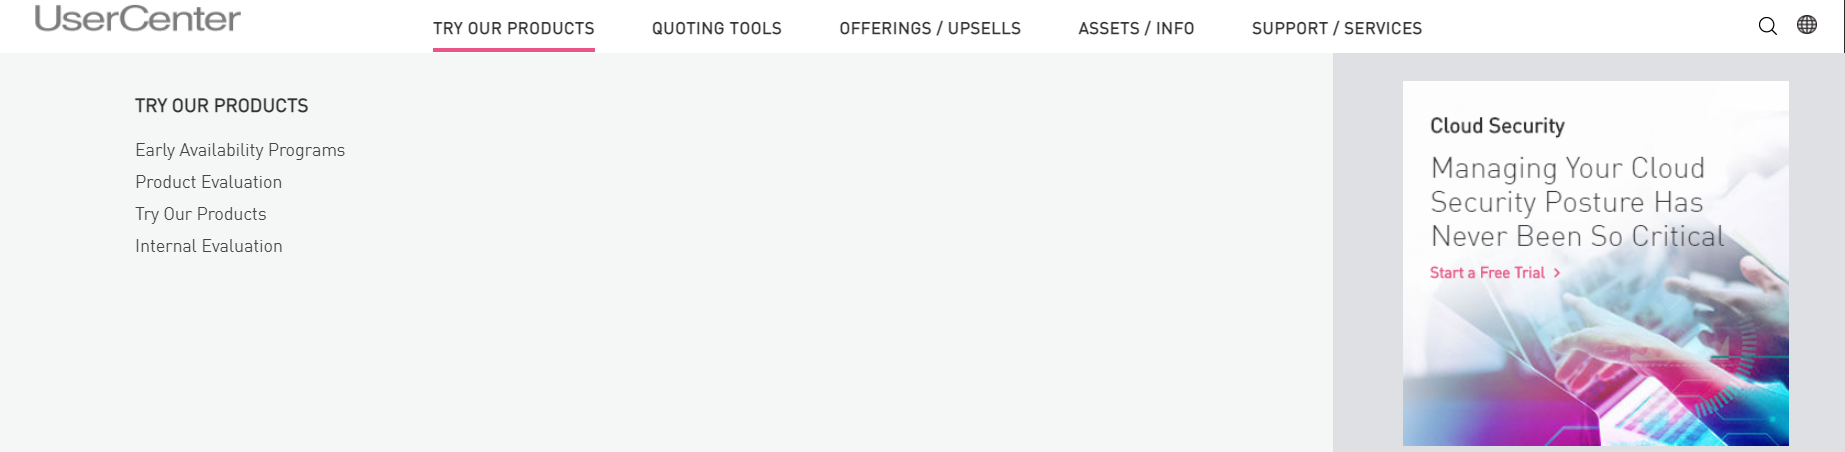The width and height of the screenshot is (1845, 452).
Task: Click the UserCenter logo
Action: [138, 18]
